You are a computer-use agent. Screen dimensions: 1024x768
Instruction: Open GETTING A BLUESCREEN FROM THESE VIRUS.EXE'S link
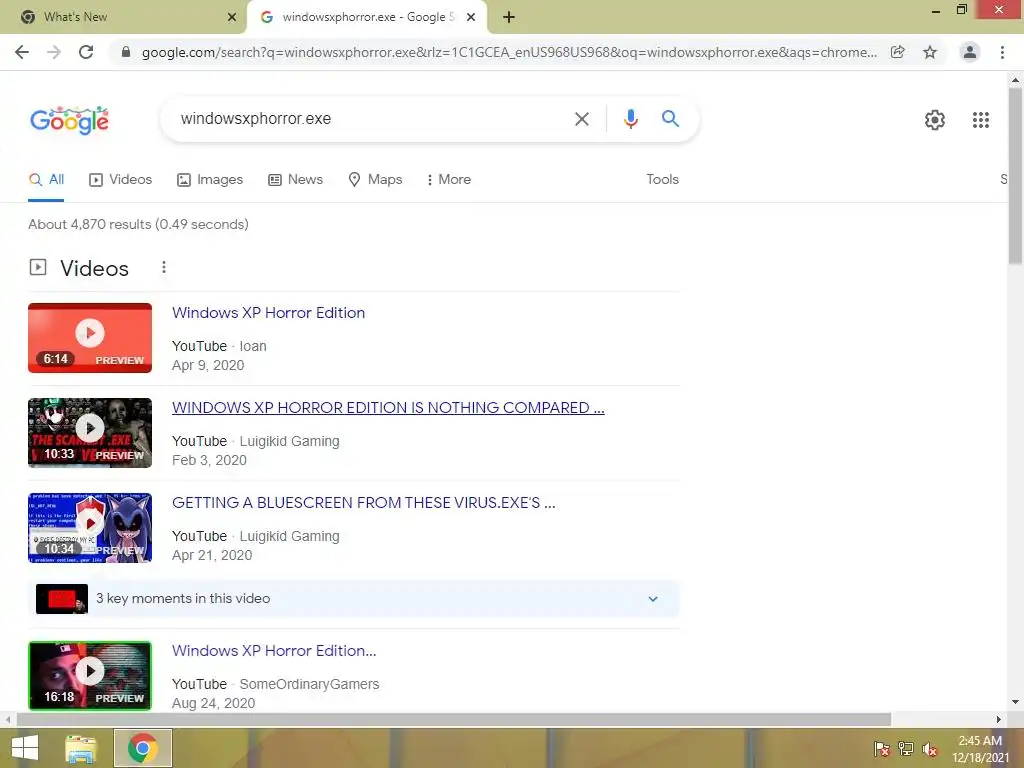tap(364, 503)
